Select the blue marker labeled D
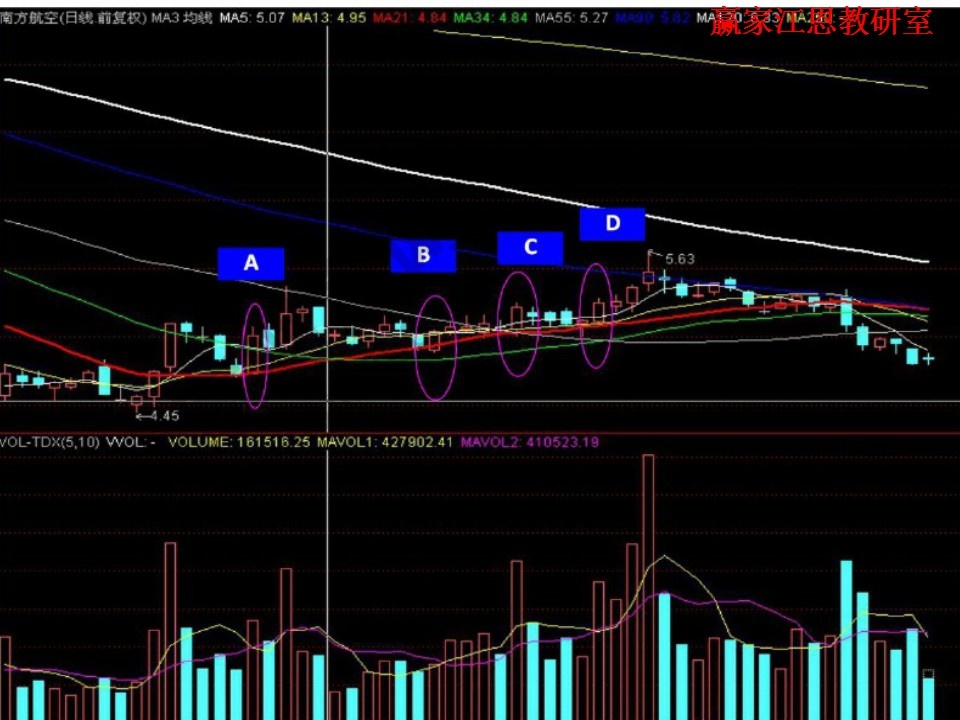Screen dimensions: 960x720 (612, 223)
